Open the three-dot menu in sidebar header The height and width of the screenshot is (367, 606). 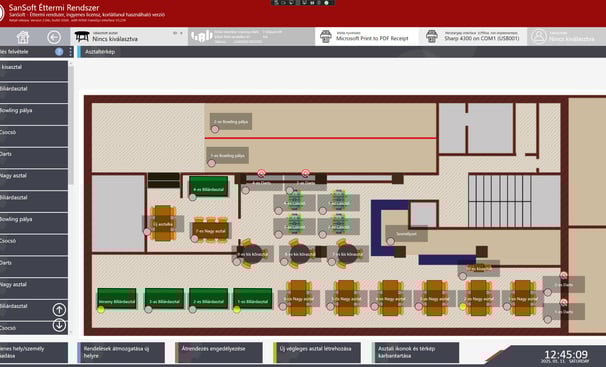click(70, 52)
